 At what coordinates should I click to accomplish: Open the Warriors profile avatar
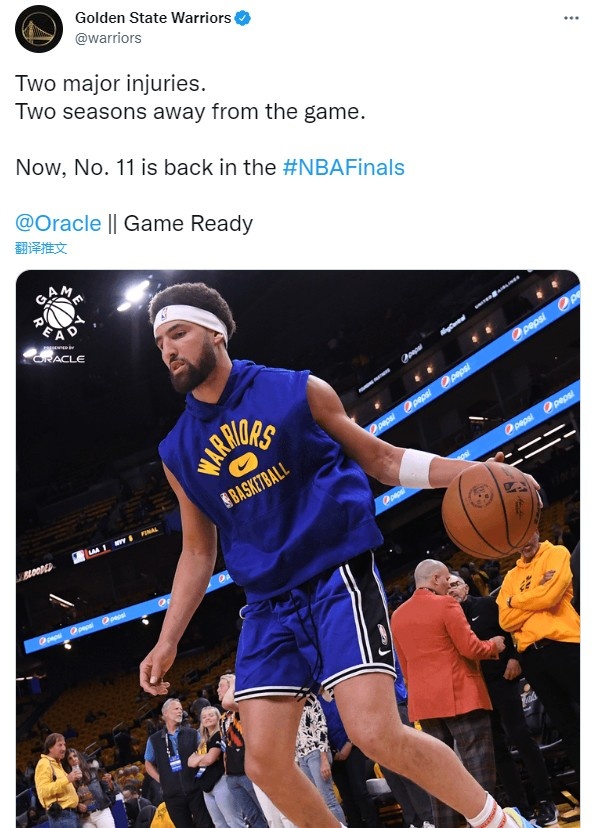(x=39, y=29)
